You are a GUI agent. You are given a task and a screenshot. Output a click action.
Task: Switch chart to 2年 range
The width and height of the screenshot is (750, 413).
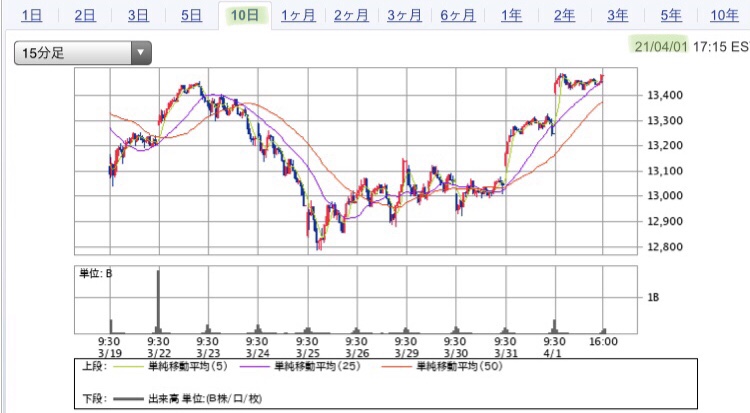[564, 15]
